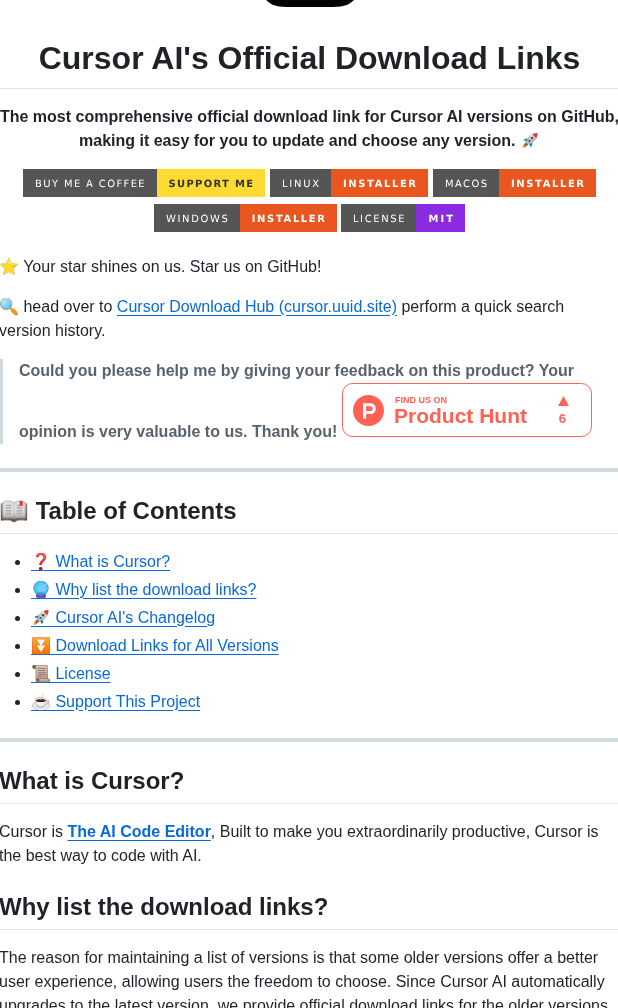The height and width of the screenshot is (1008, 618).
Task: Click the SUPPORT ME badge
Action: [210, 183]
